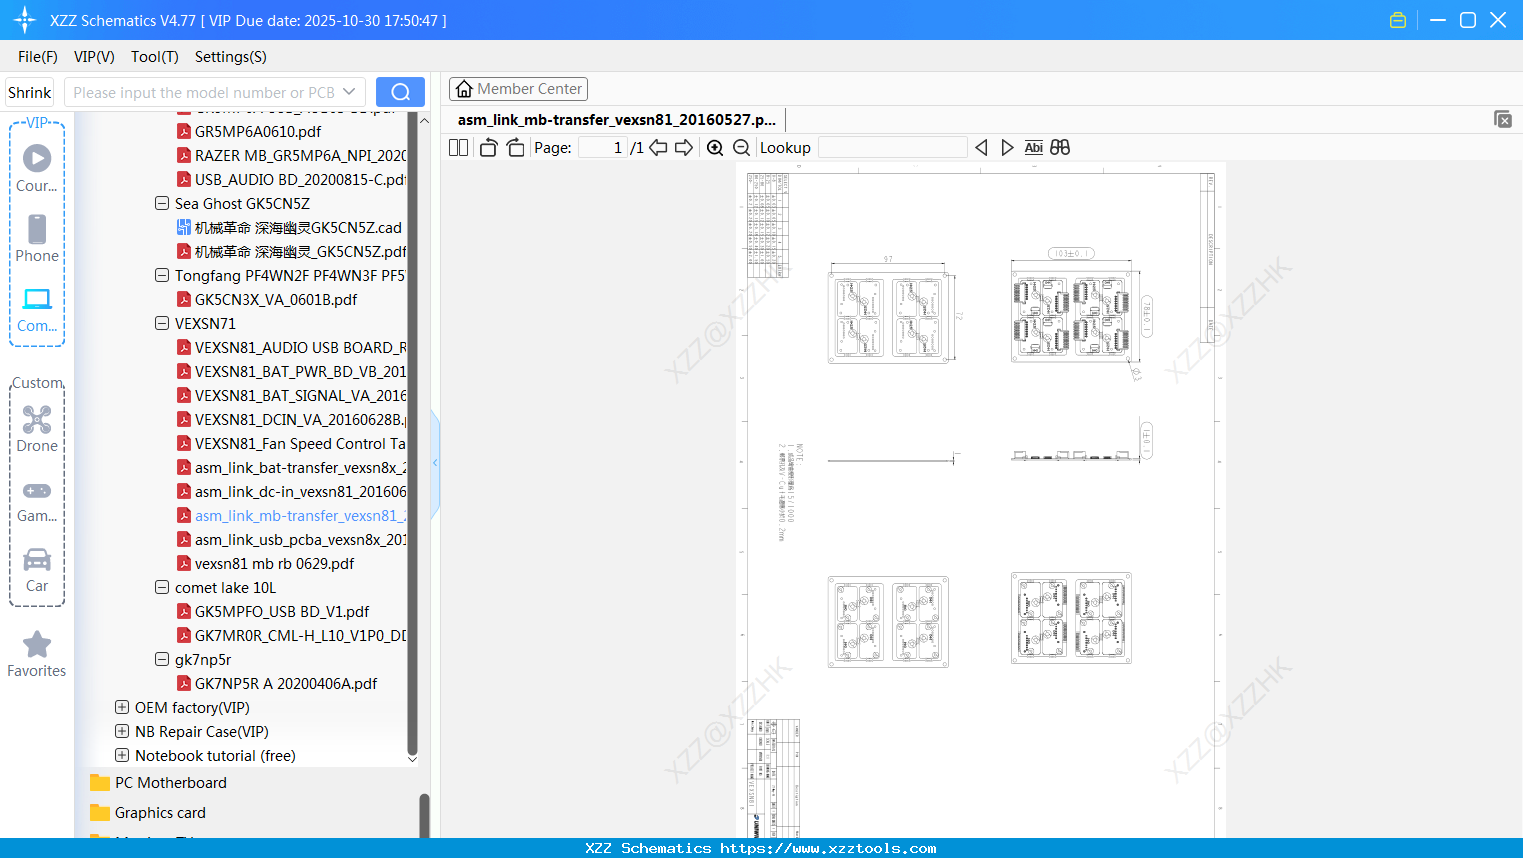Open the Course sidebar icon
Image resolution: width=1523 pixels, height=858 pixels.
37,167
